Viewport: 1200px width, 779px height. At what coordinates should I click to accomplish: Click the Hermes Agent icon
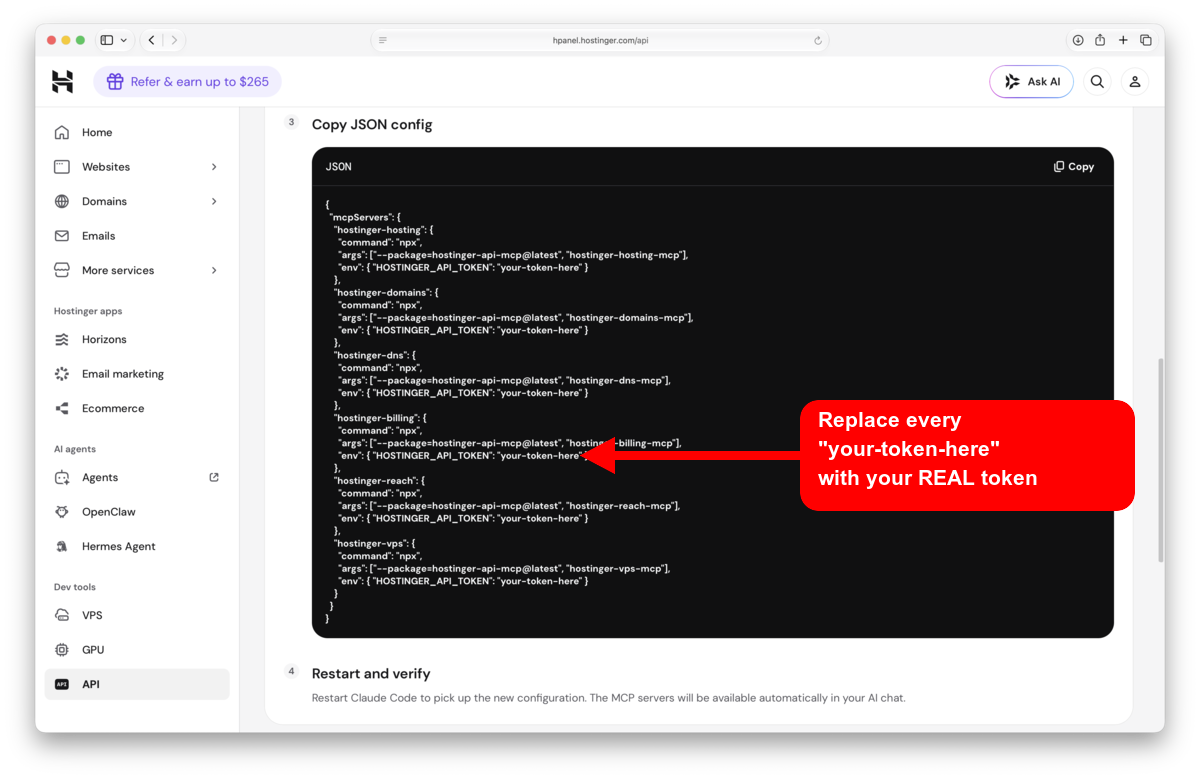(x=62, y=546)
